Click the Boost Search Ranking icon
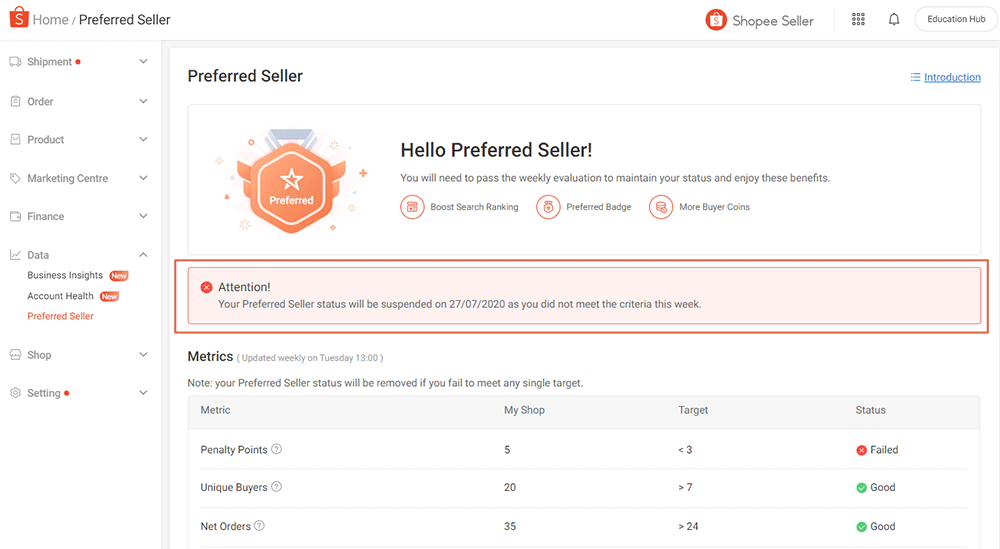Viewport: 1000px width, 549px height. 412,207
